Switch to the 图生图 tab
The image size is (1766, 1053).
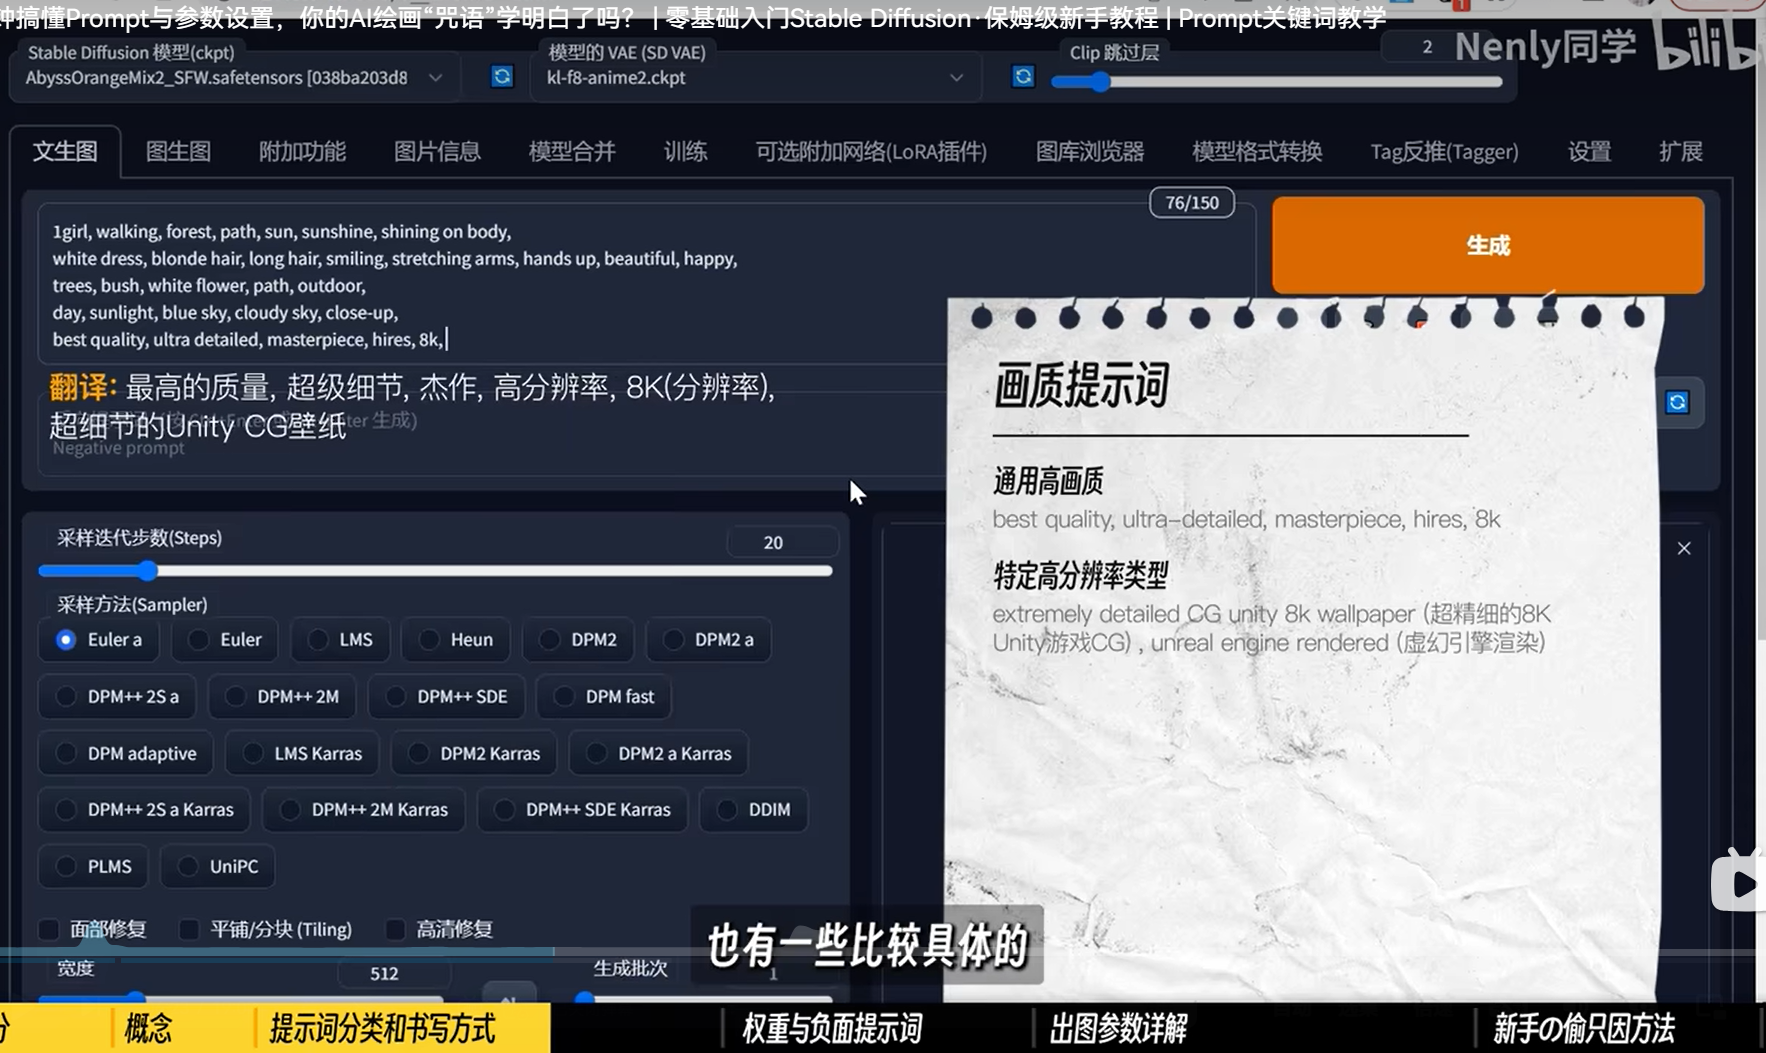(178, 152)
